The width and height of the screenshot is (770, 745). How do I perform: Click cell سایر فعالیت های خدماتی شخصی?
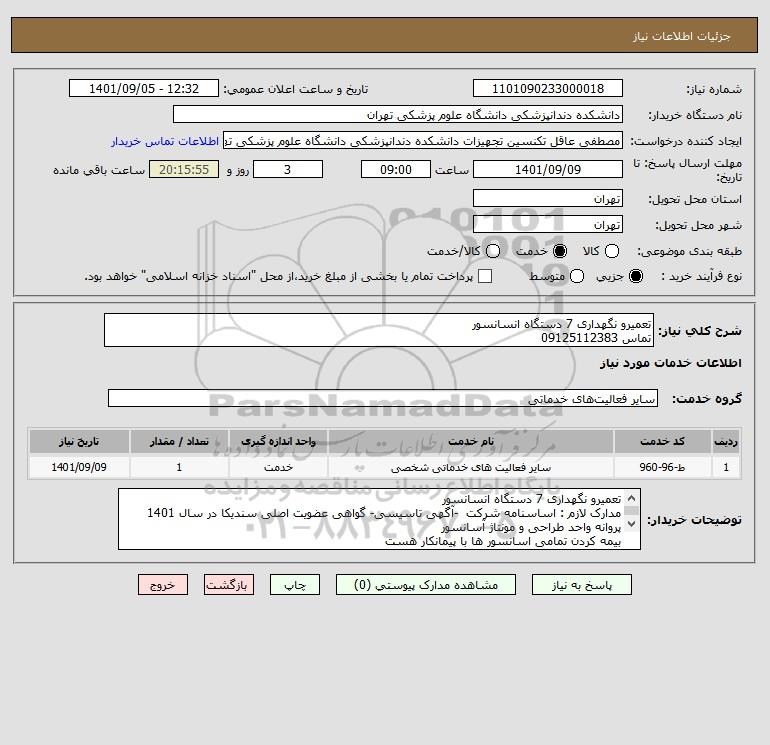pos(470,467)
